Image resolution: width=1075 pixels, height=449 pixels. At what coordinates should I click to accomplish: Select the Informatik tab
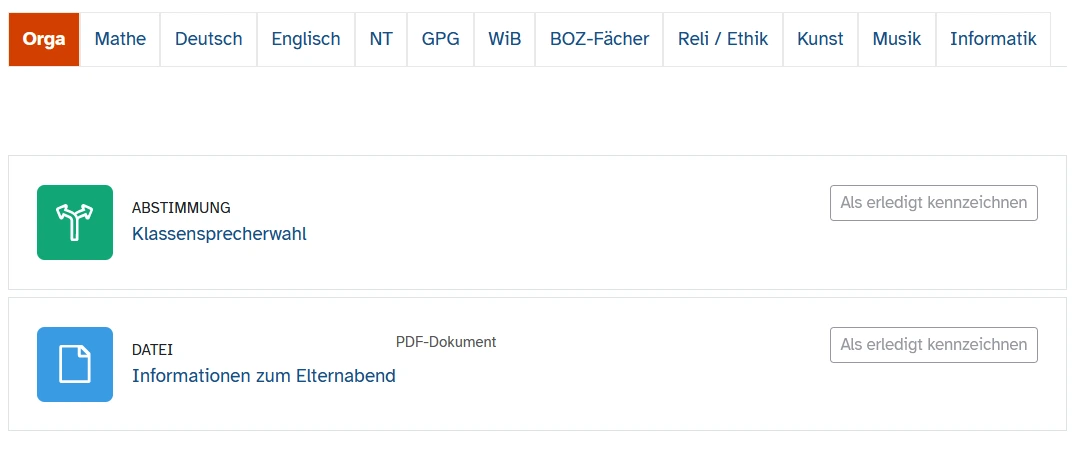tap(993, 40)
